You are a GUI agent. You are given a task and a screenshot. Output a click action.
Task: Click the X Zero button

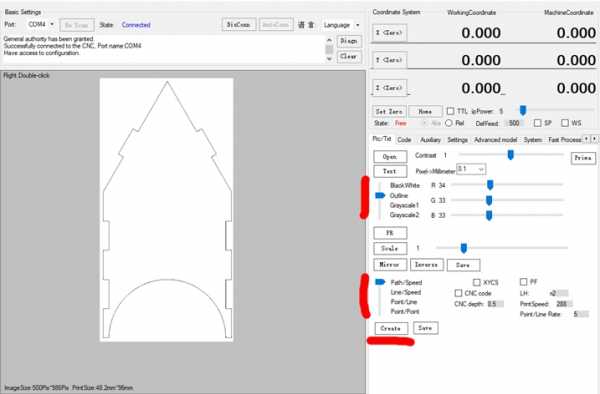(390, 33)
